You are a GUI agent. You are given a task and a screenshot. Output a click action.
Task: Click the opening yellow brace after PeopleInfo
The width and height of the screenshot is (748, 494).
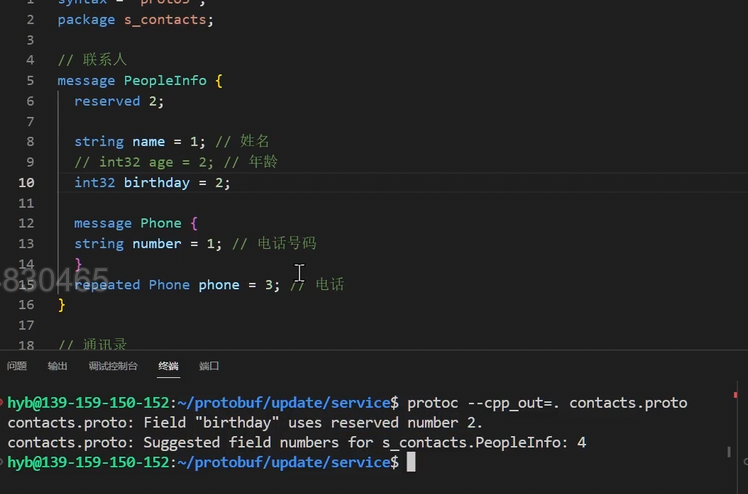[219, 81]
